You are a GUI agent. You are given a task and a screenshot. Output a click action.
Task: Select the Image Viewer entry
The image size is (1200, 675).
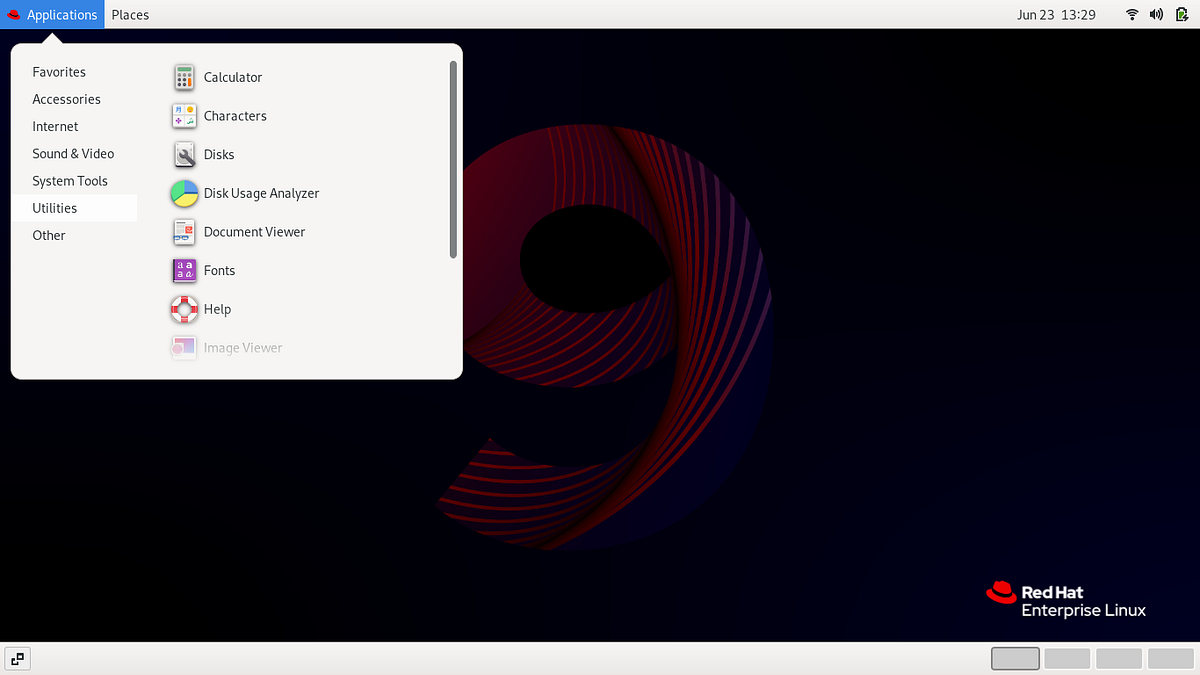[242, 347]
